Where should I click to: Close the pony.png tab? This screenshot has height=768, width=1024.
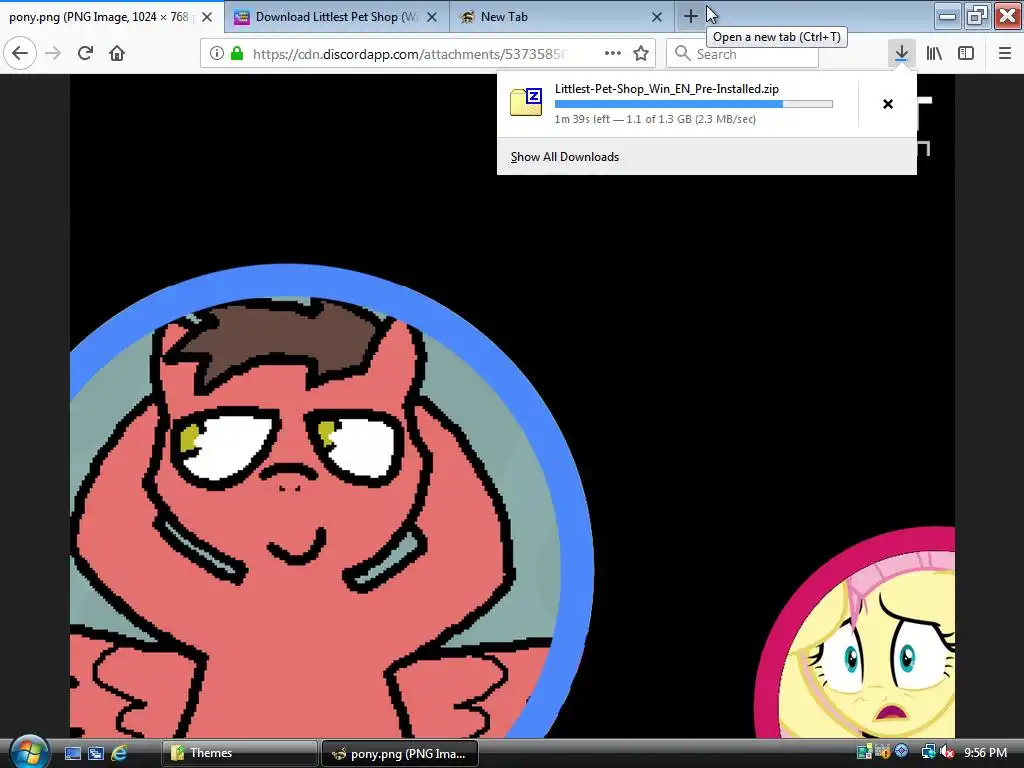(x=207, y=17)
